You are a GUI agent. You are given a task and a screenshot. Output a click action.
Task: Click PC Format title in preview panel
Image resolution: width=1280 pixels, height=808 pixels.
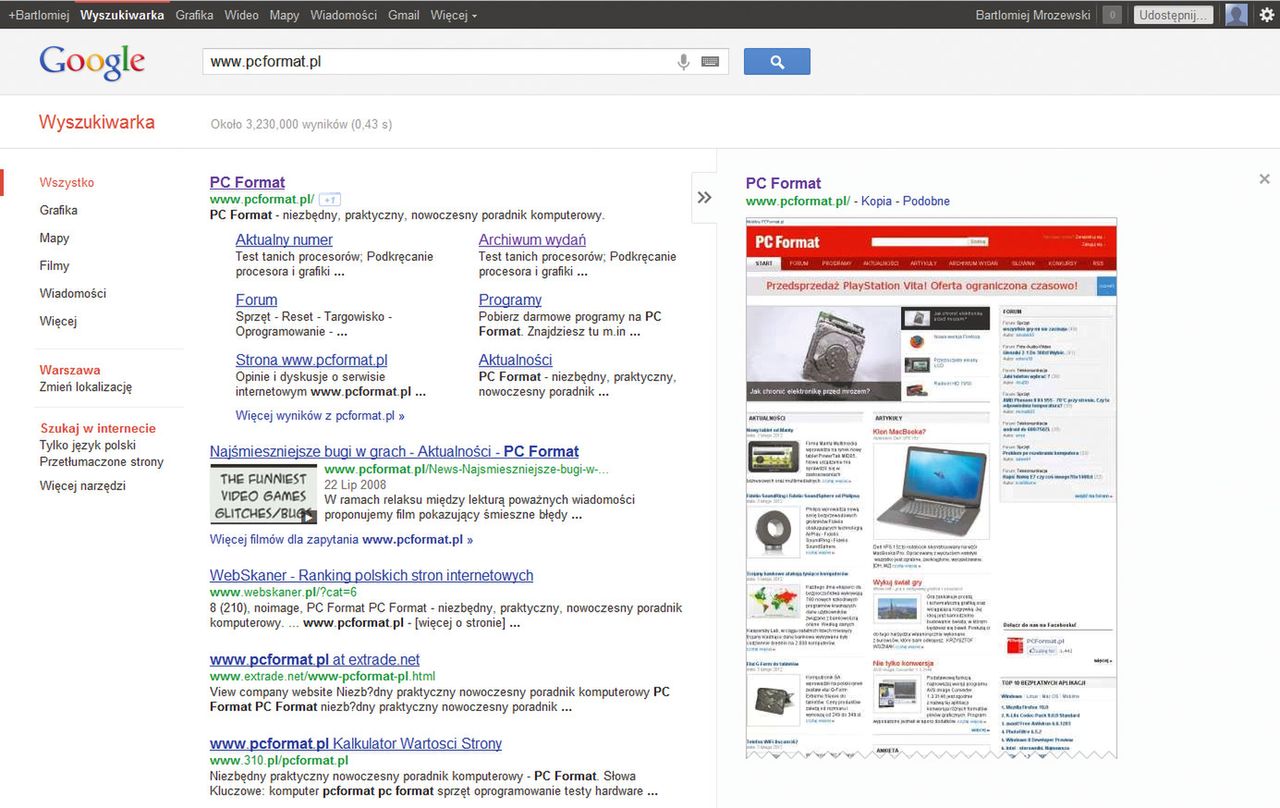click(783, 183)
